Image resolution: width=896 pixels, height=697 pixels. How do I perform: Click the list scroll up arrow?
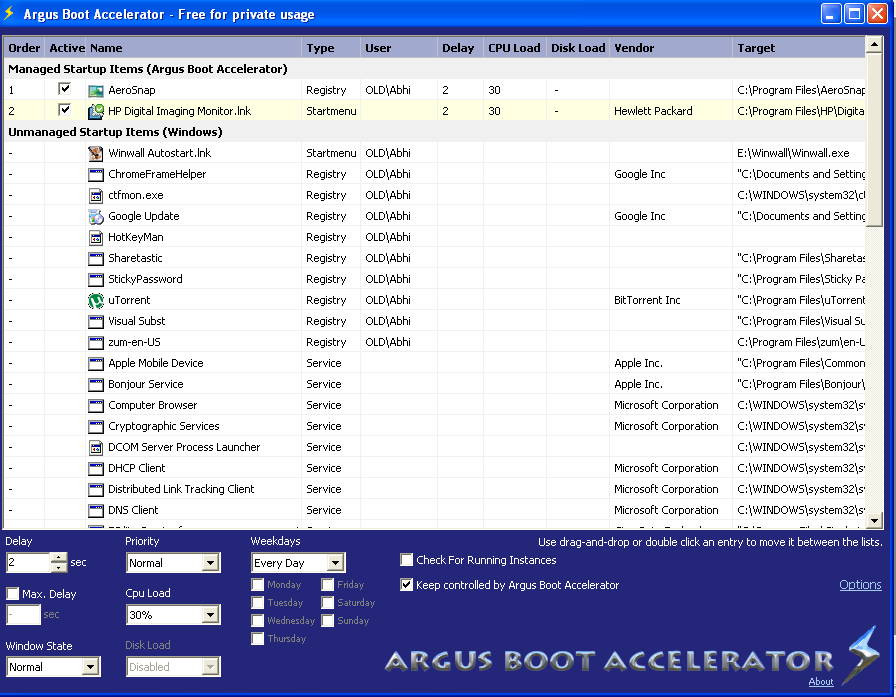(x=874, y=45)
